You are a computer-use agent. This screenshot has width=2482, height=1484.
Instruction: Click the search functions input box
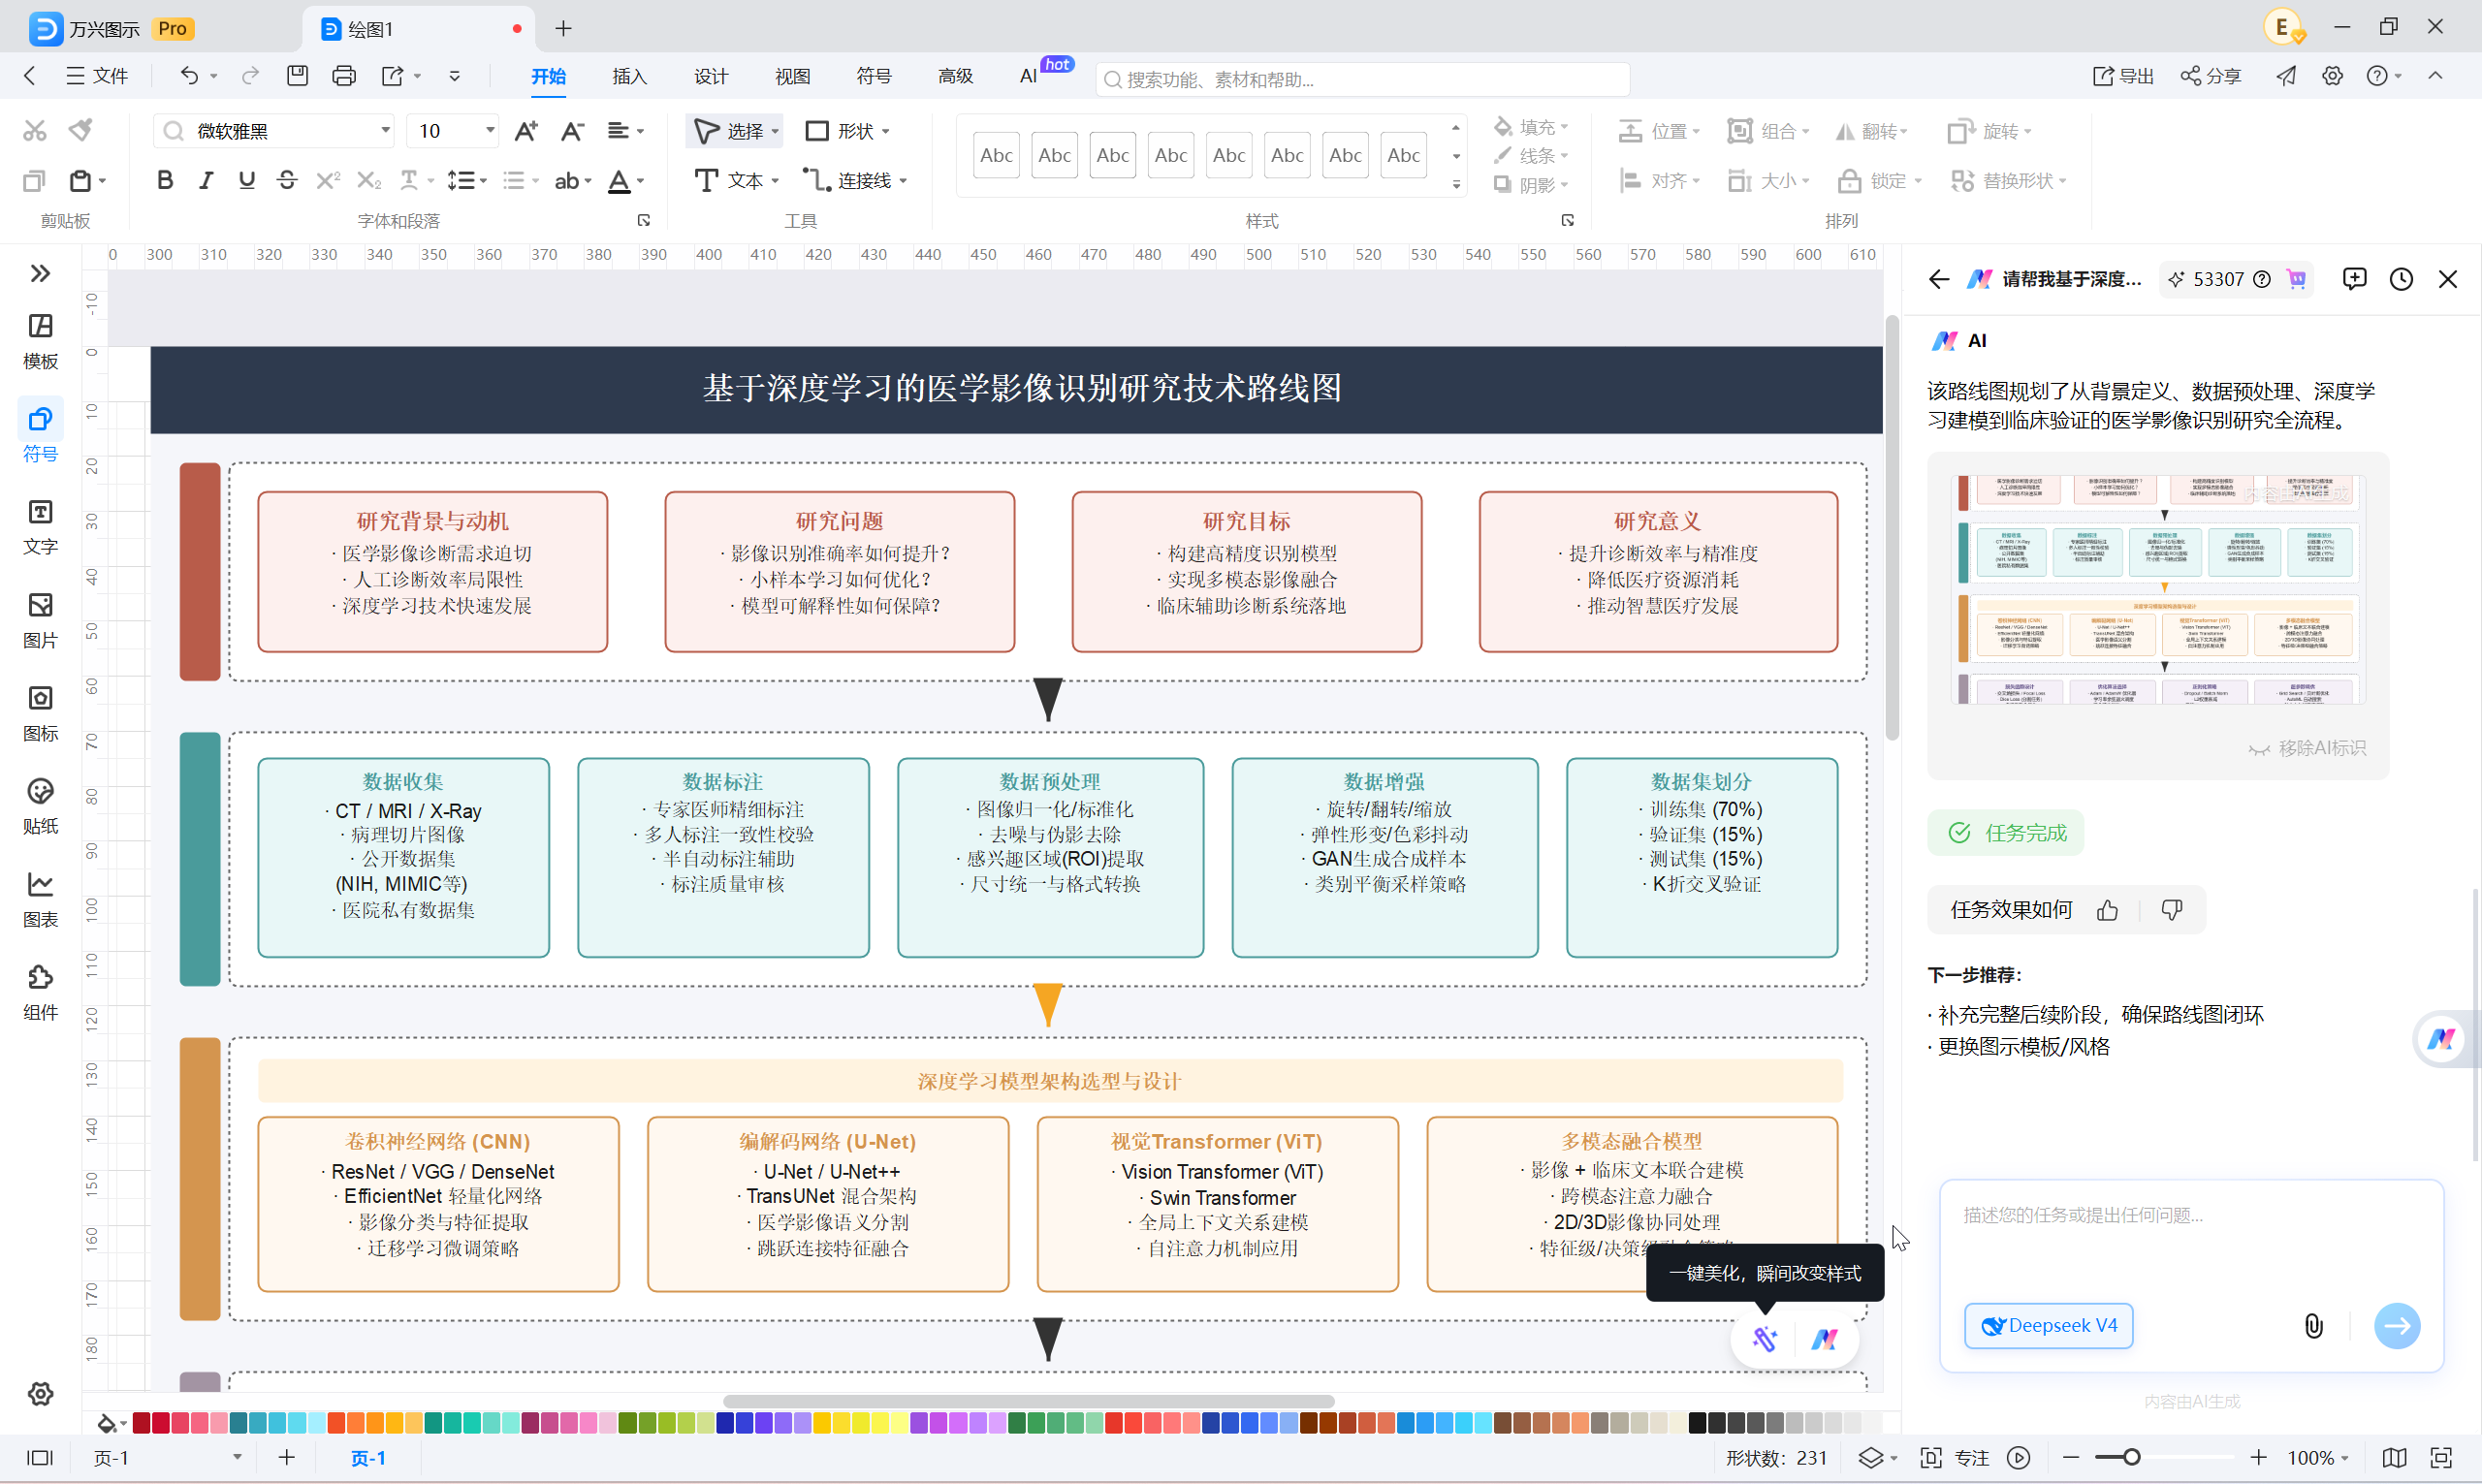[1362, 79]
